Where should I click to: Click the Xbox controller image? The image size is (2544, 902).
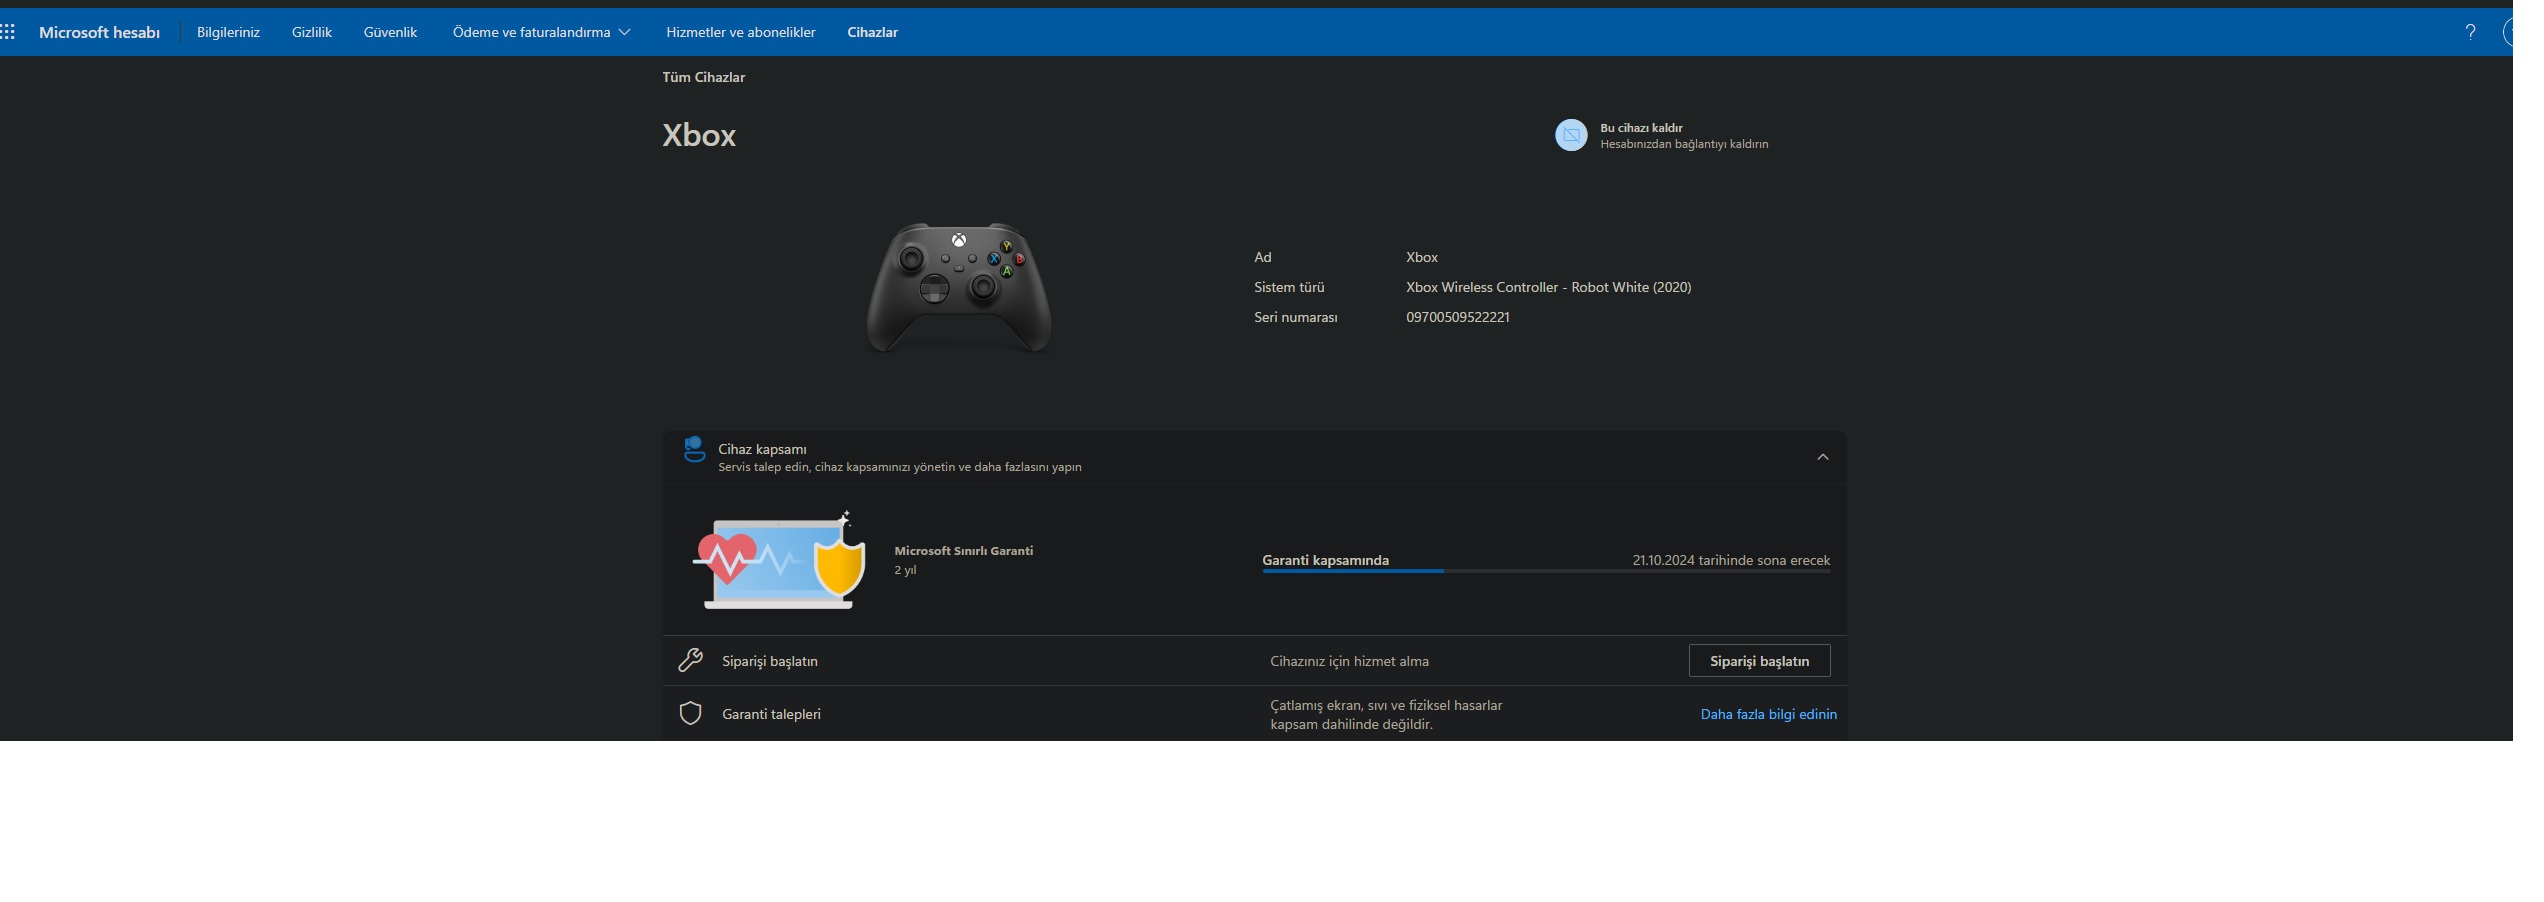[x=958, y=287]
